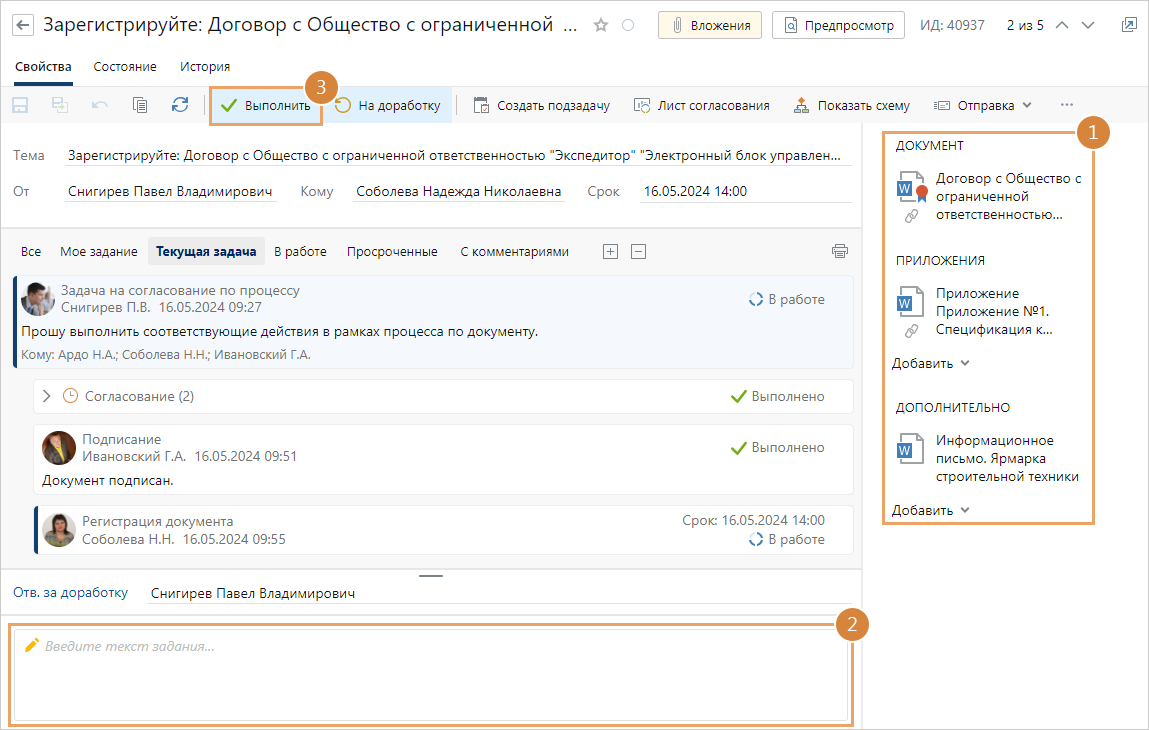Click the Выполнить button
Image resolution: width=1149 pixels, height=730 pixels.
(267, 105)
